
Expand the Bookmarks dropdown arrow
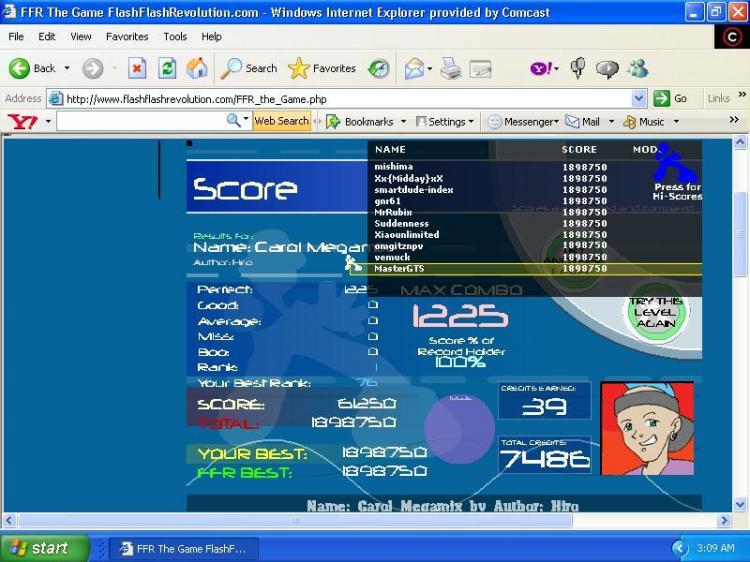tap(403, 121)
